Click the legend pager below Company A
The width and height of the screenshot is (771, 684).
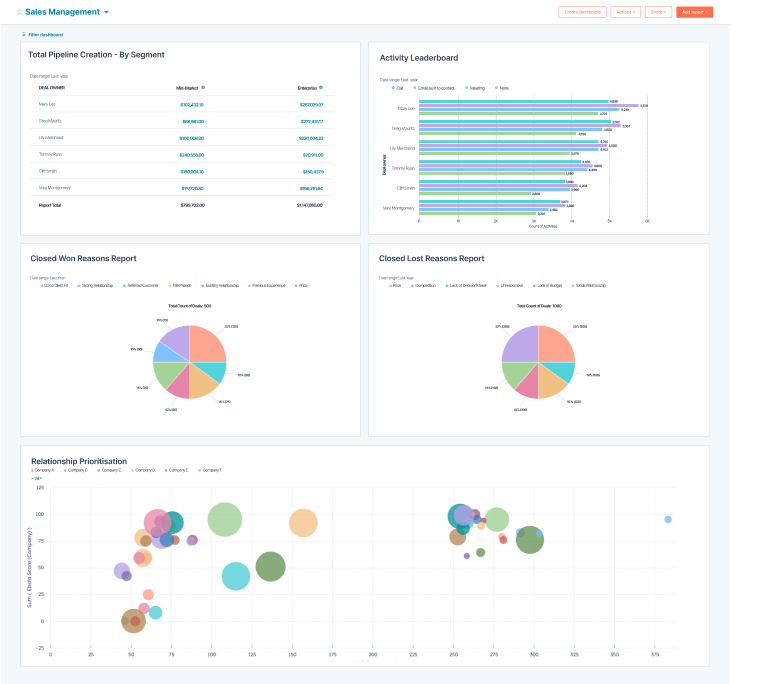point(37,478)
